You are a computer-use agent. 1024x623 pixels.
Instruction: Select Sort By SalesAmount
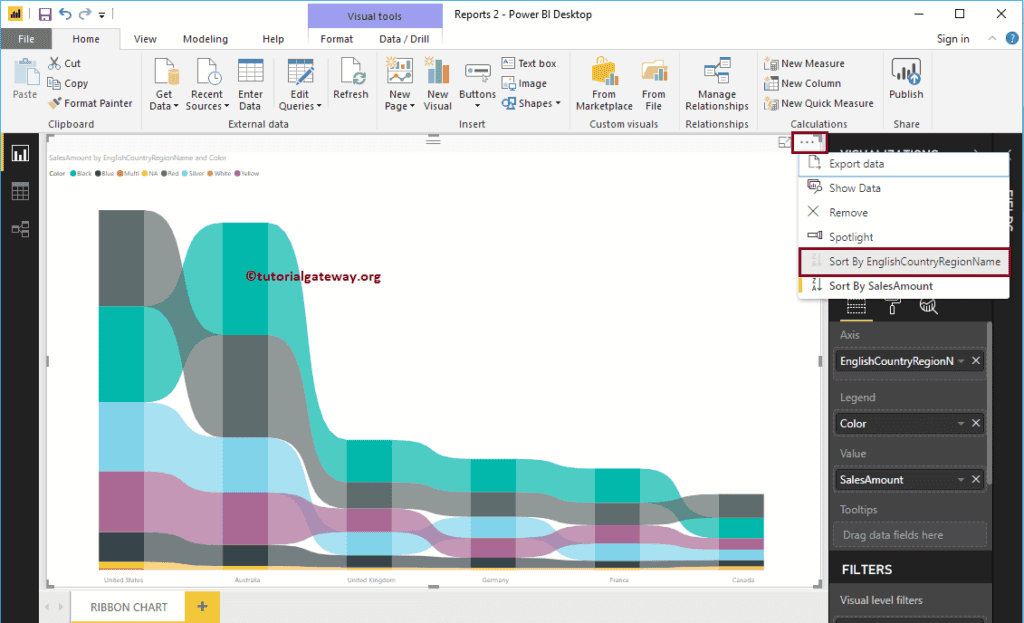[904, 286]
